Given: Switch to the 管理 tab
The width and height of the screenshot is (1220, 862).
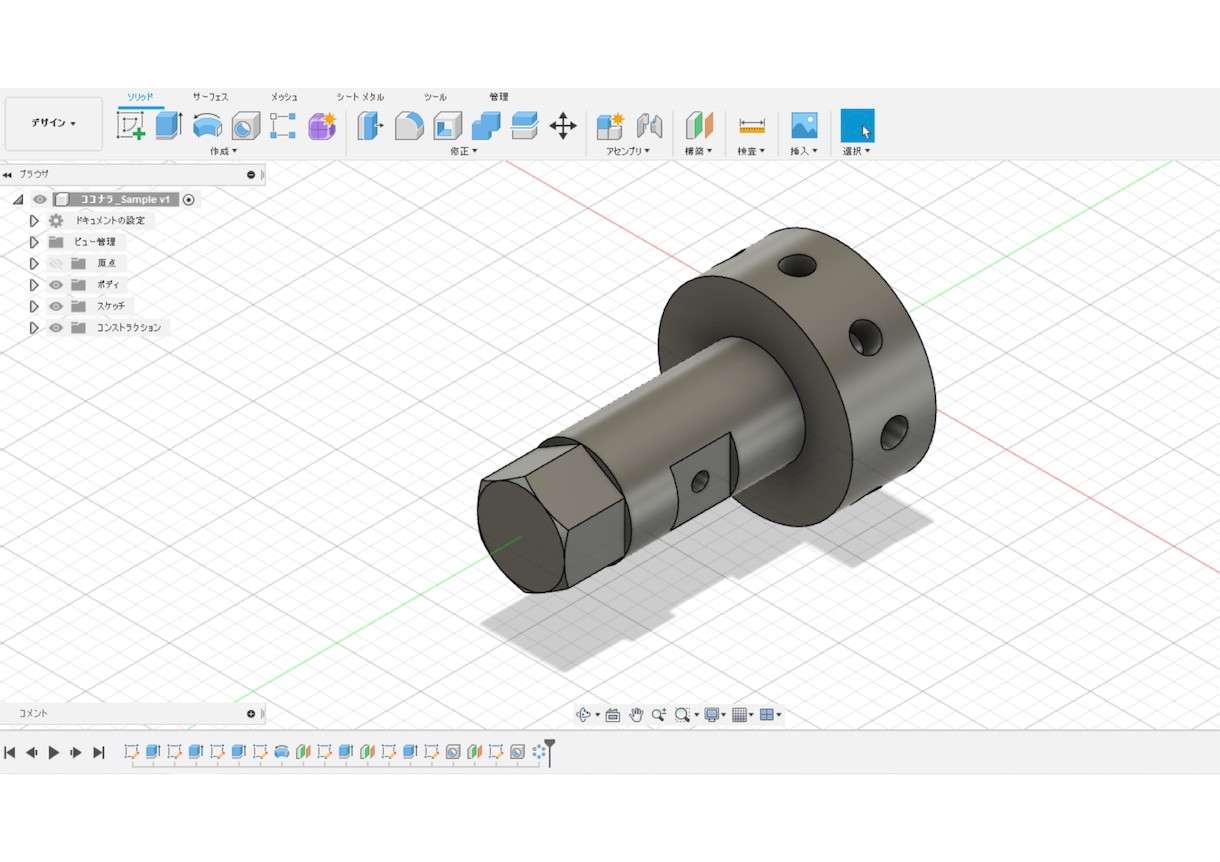Looking at the screenshot, I should click(x=499, y=97).
